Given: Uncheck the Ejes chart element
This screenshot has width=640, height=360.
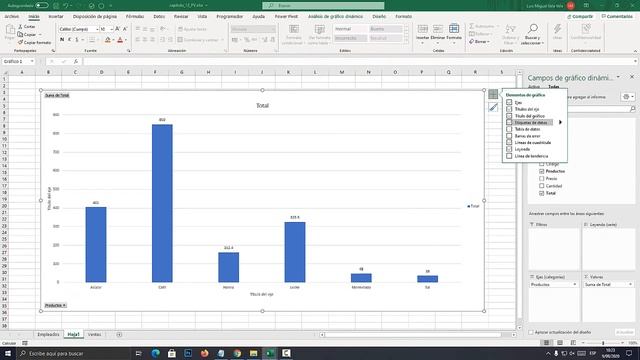Looking at the screenshot, I should coord(509,102).
